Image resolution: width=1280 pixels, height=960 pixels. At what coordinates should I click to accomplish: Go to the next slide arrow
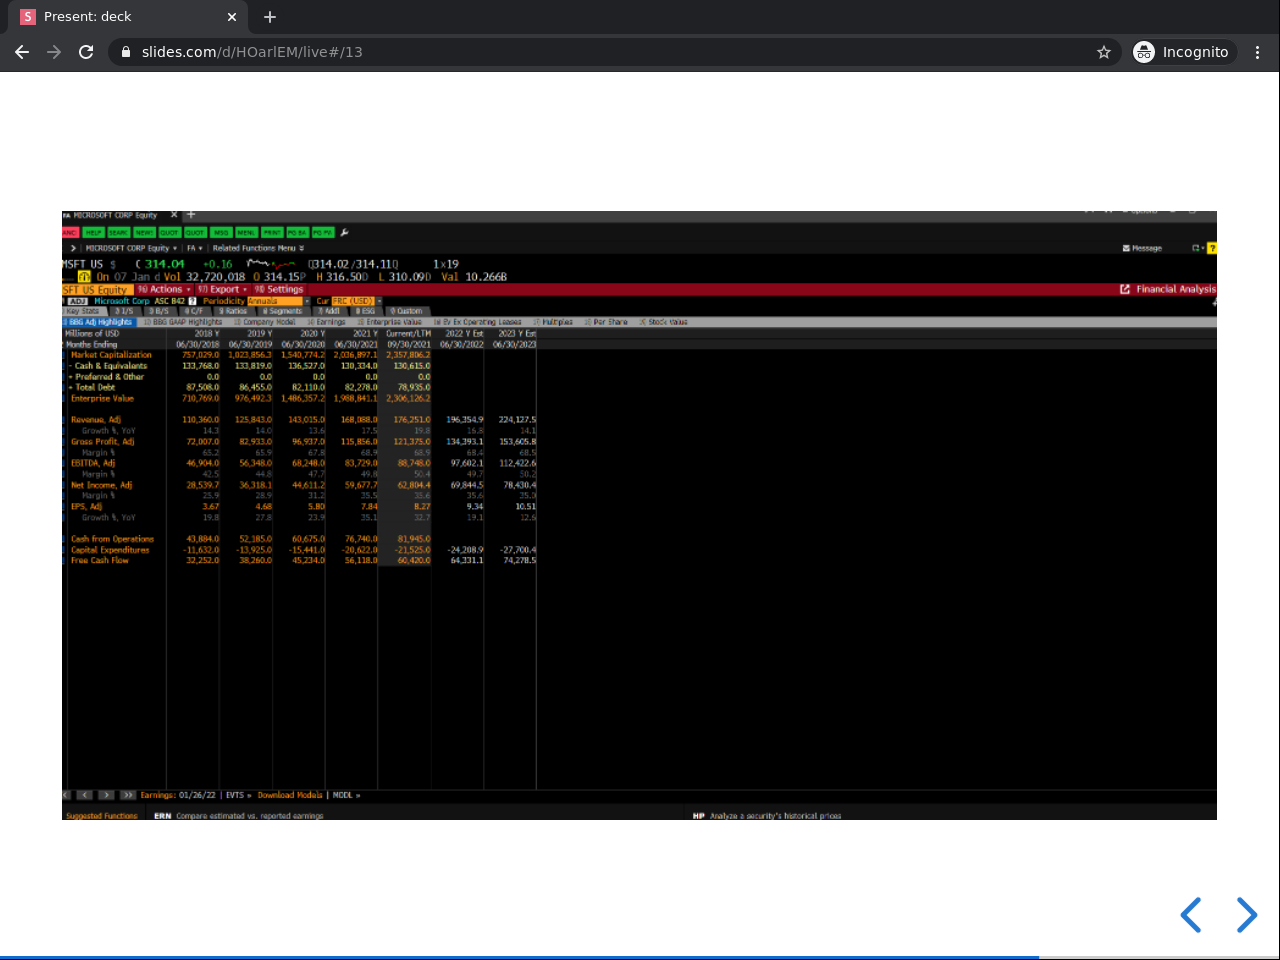tap(1246, 915)
